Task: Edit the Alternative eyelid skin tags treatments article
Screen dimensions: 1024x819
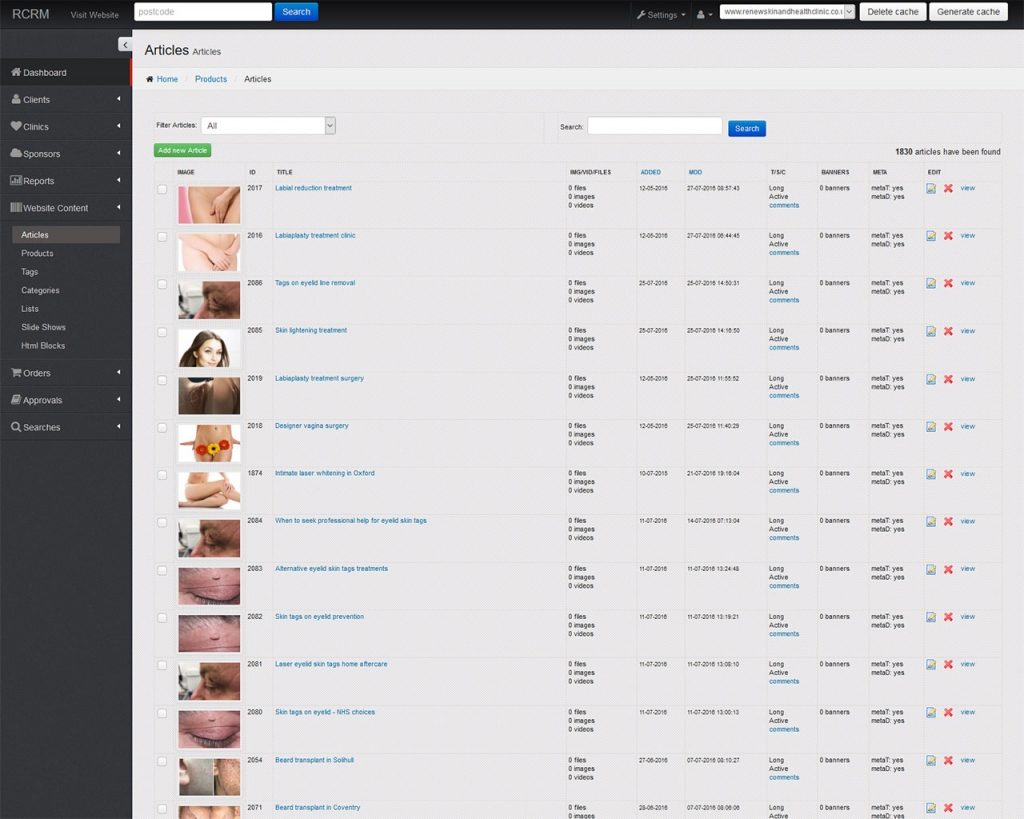Action: (931, 570)
